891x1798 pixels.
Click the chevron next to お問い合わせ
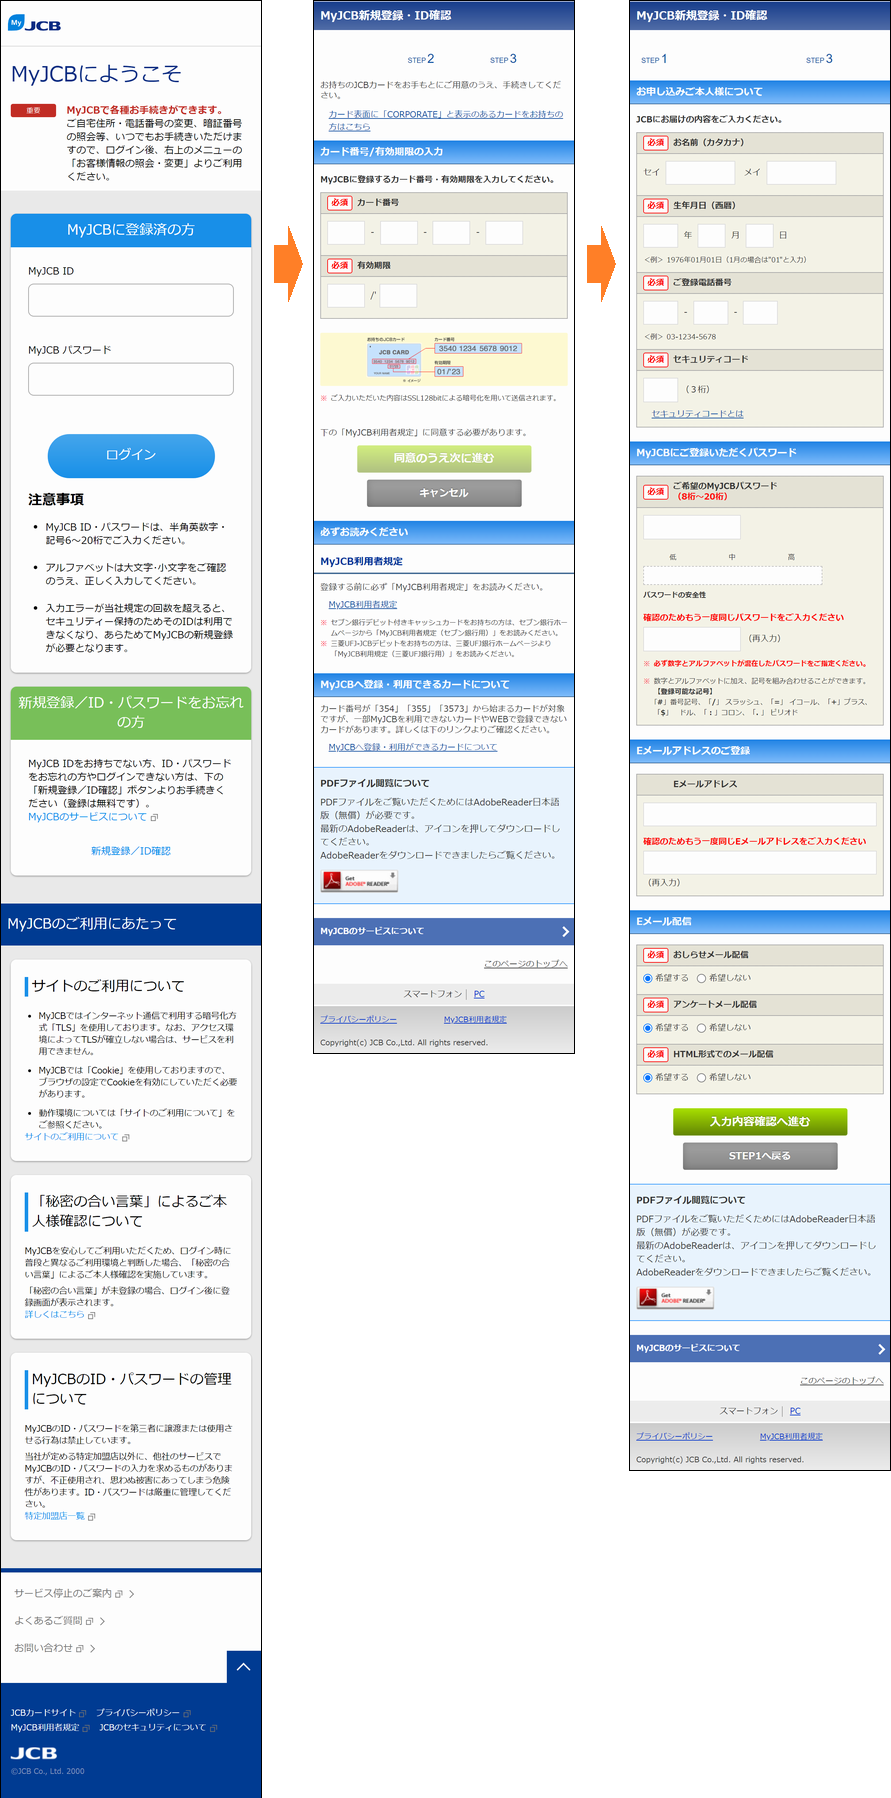pyautogui.click(x=93, y=1648)
